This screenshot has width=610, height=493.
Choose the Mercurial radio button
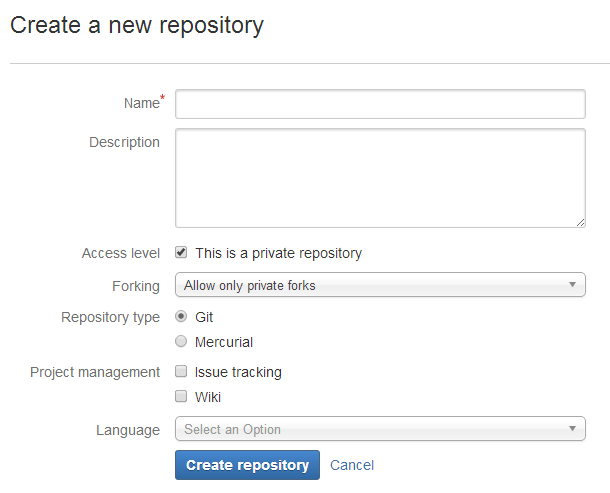point(181,342)
